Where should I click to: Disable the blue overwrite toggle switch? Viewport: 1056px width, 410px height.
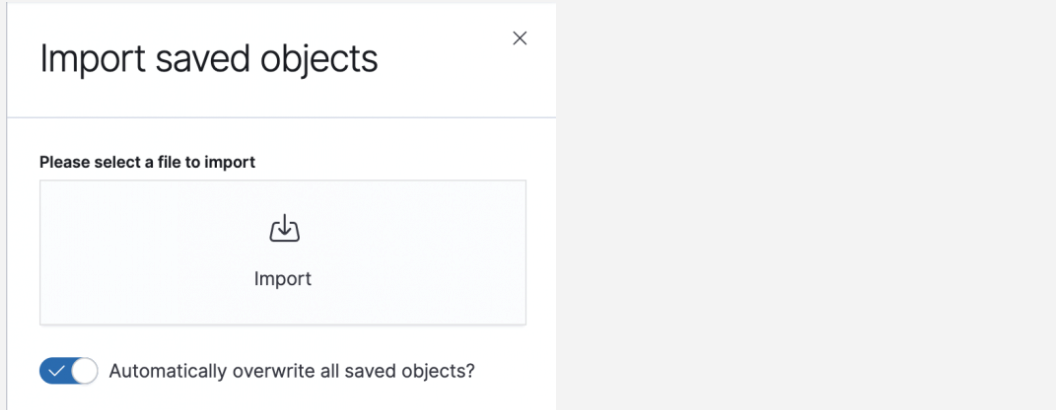click(68, 371)
